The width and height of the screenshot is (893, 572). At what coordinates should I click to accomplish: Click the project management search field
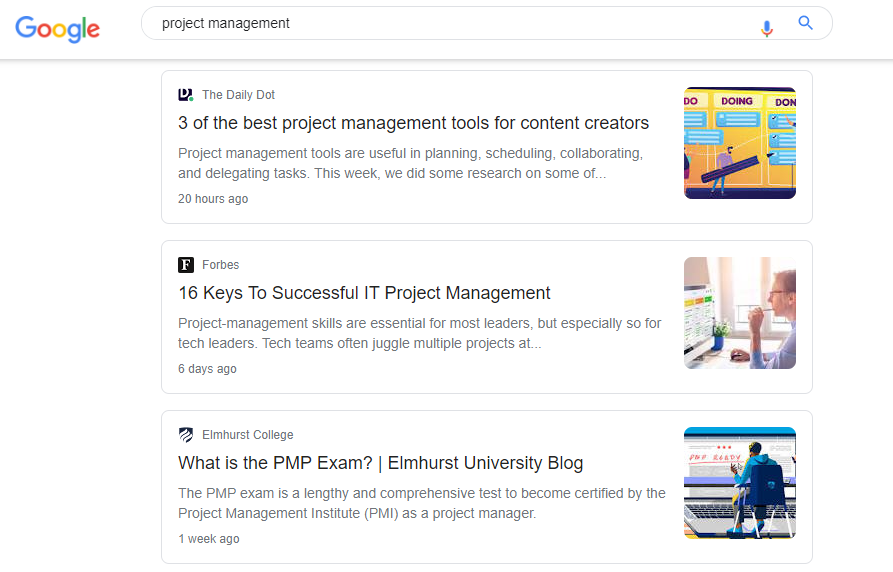(x=450, y=23)
